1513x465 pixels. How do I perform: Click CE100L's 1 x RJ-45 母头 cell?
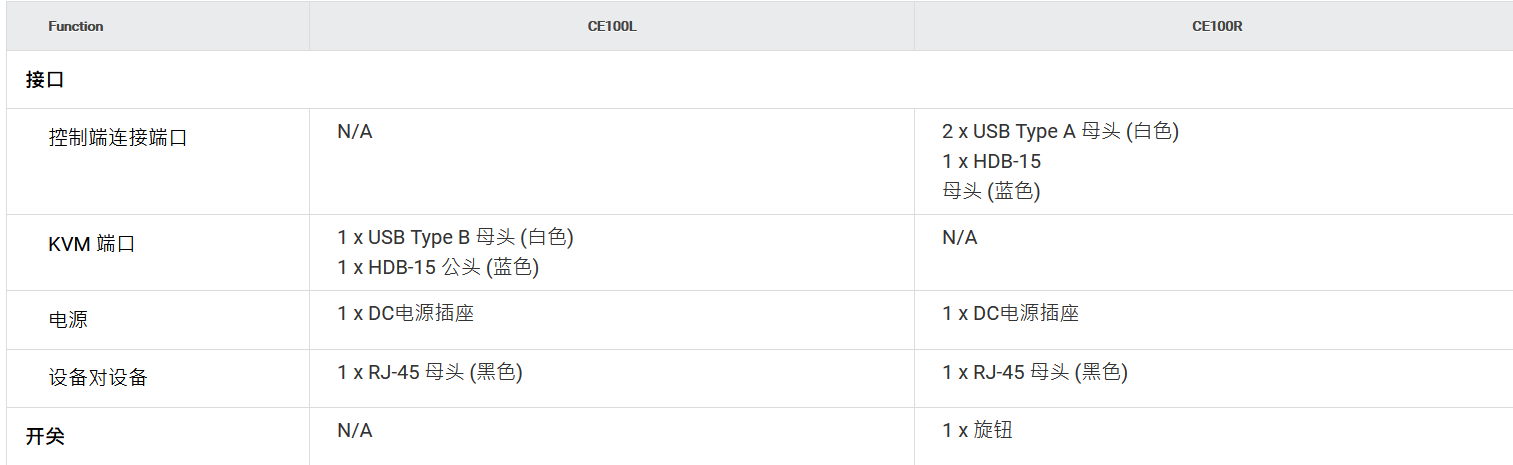pyautogui.click(x=430, y=372)
